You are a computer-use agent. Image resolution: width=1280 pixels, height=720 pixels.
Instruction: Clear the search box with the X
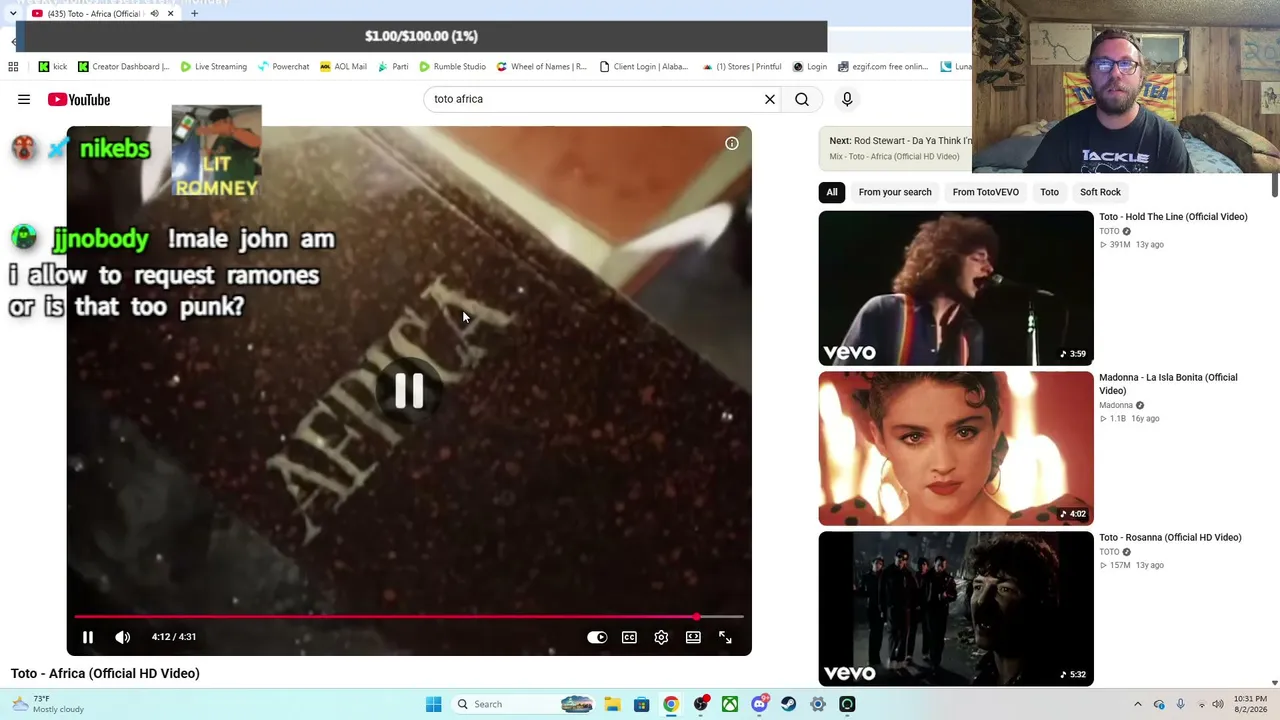[x=770, y=99]
